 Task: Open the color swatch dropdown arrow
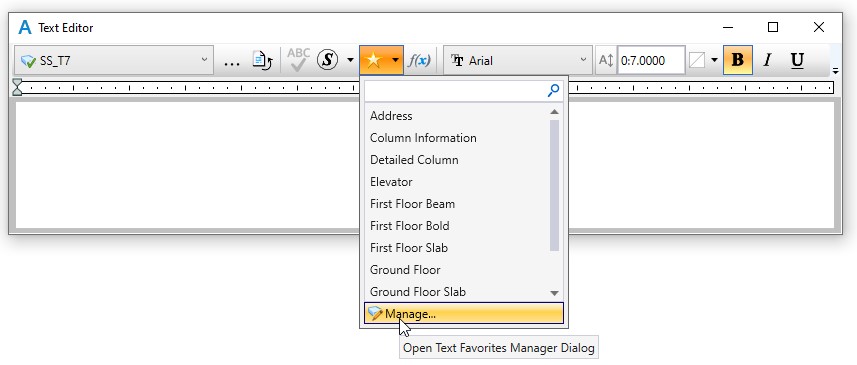click(714, 60)
